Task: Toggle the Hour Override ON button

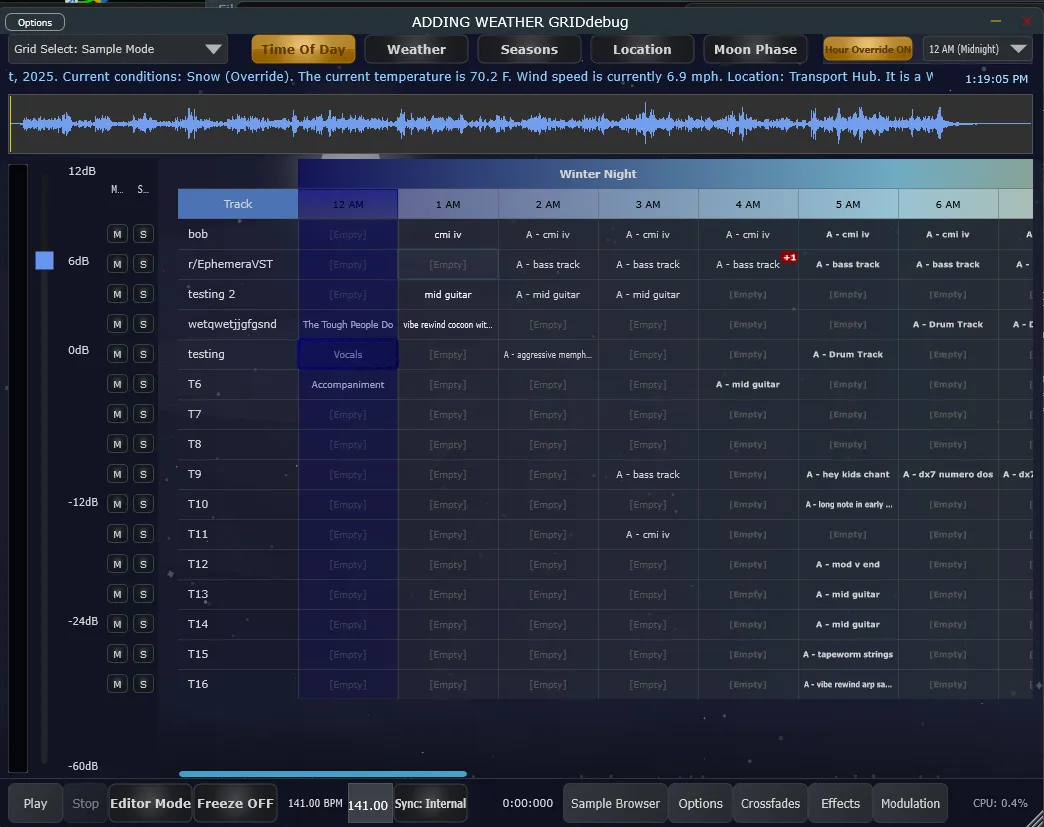Action: pos(867,49)
